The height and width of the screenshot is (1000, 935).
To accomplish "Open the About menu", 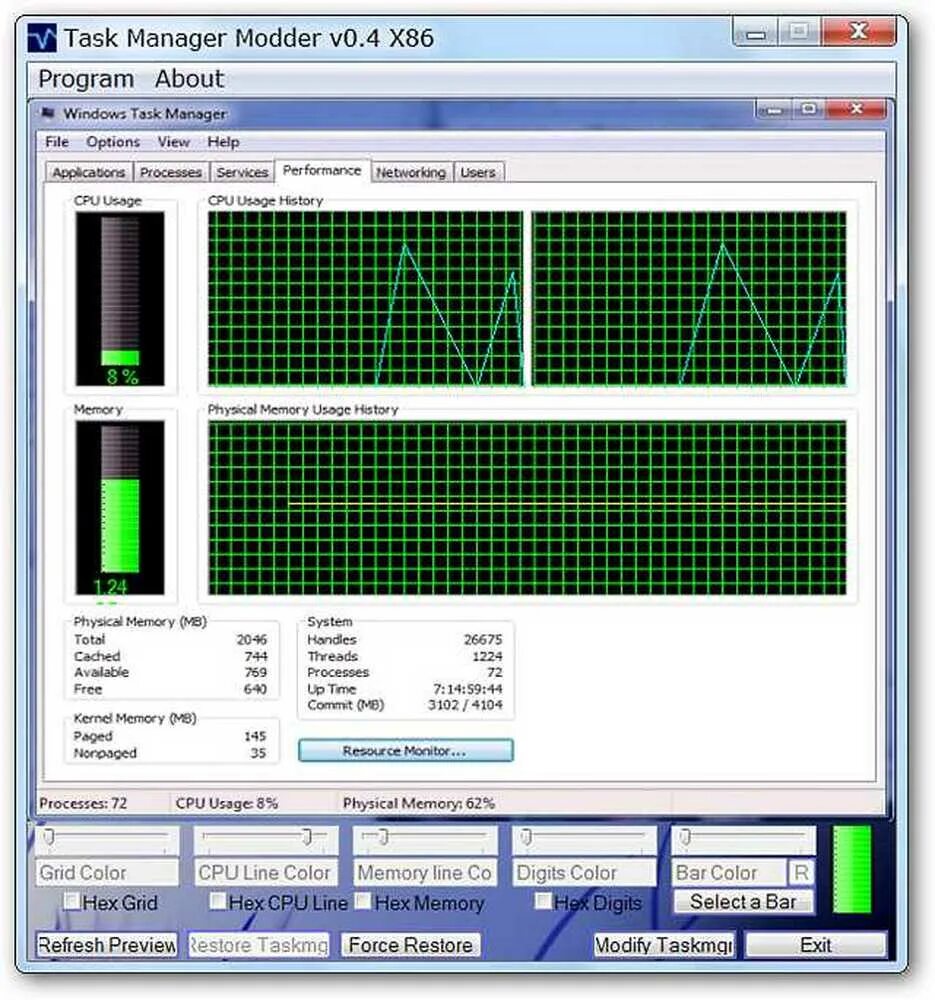I will [189, 79].
